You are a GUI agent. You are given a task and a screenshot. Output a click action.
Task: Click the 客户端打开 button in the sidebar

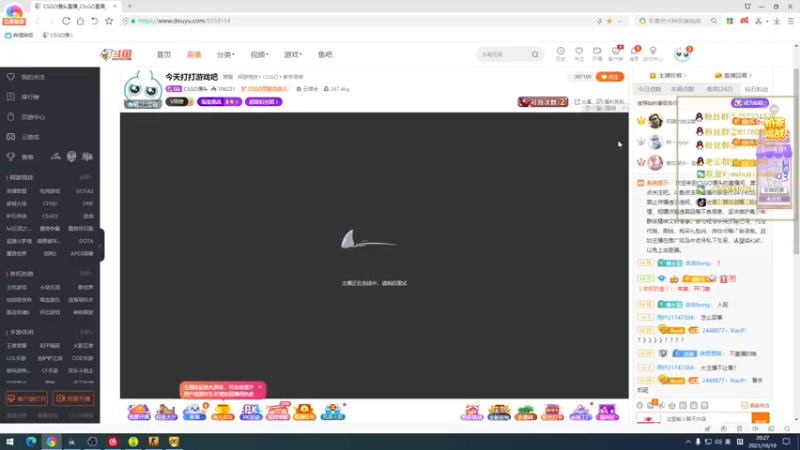27,398
